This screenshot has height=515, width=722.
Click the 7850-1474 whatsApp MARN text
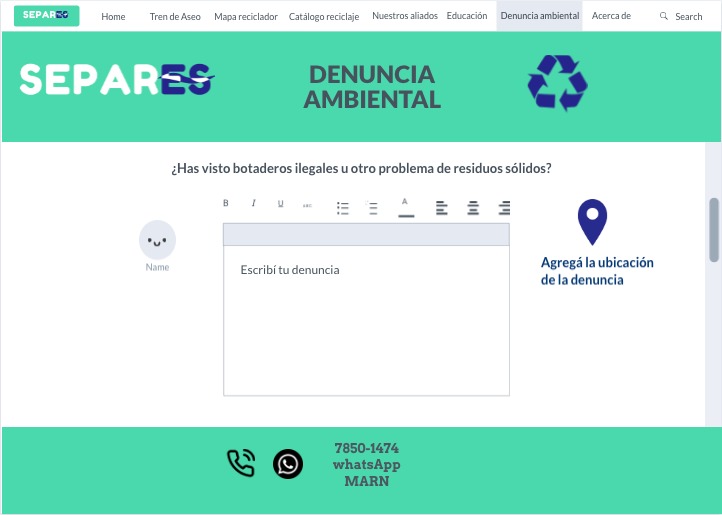pos(367,464)
